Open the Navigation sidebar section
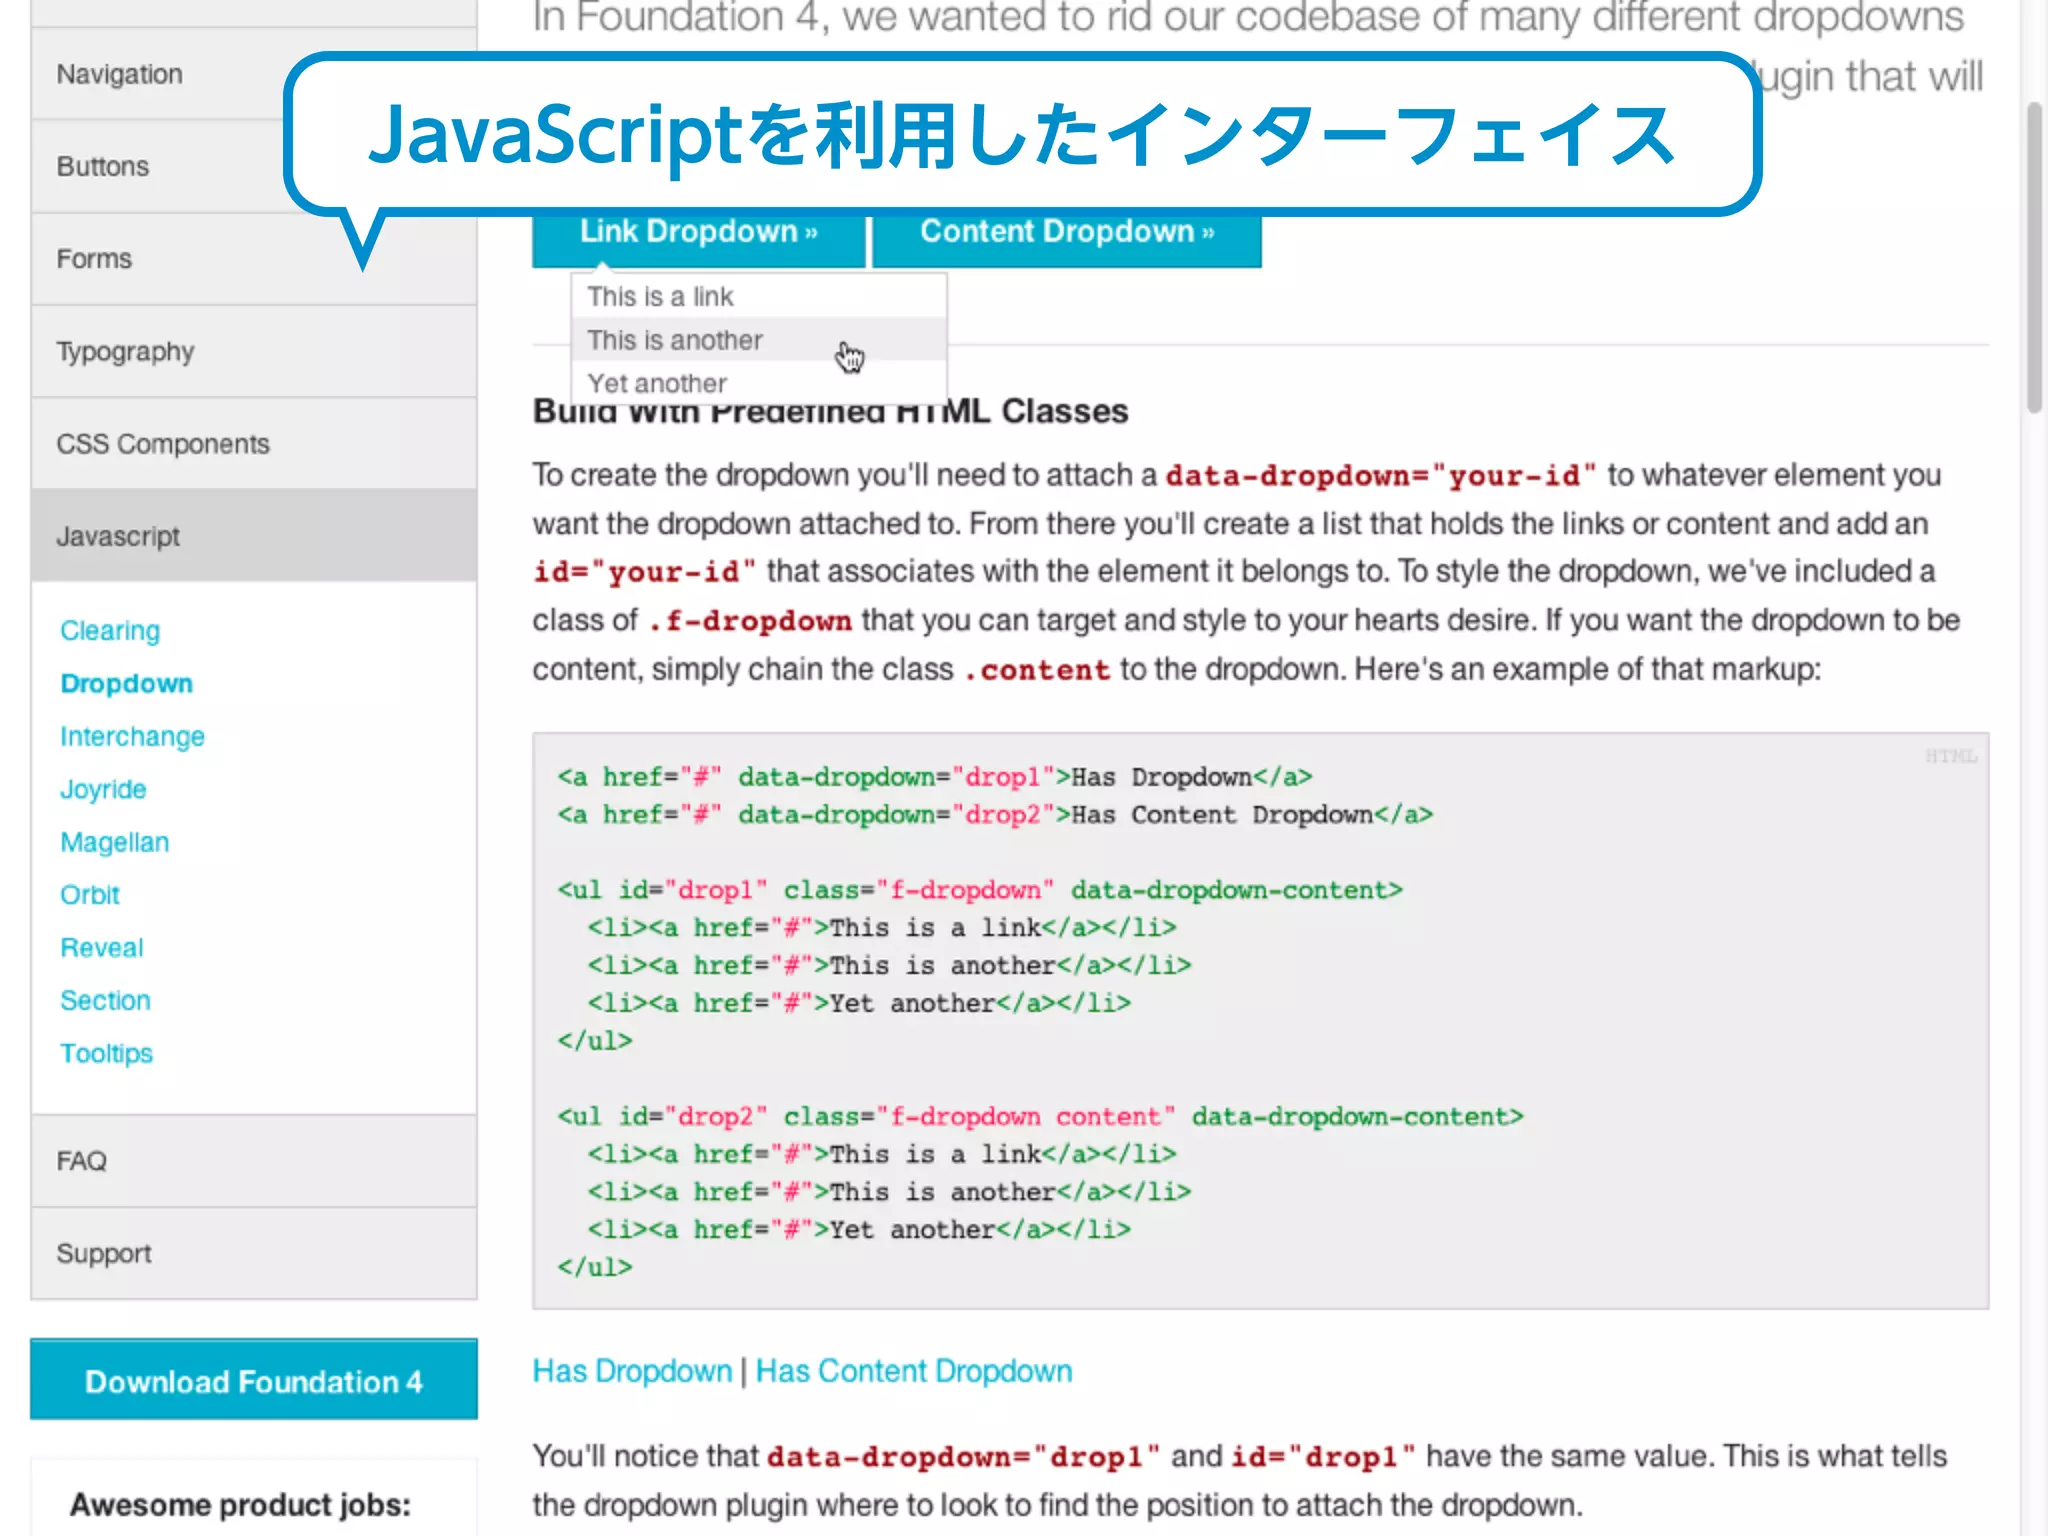 [x=254, y=74]
